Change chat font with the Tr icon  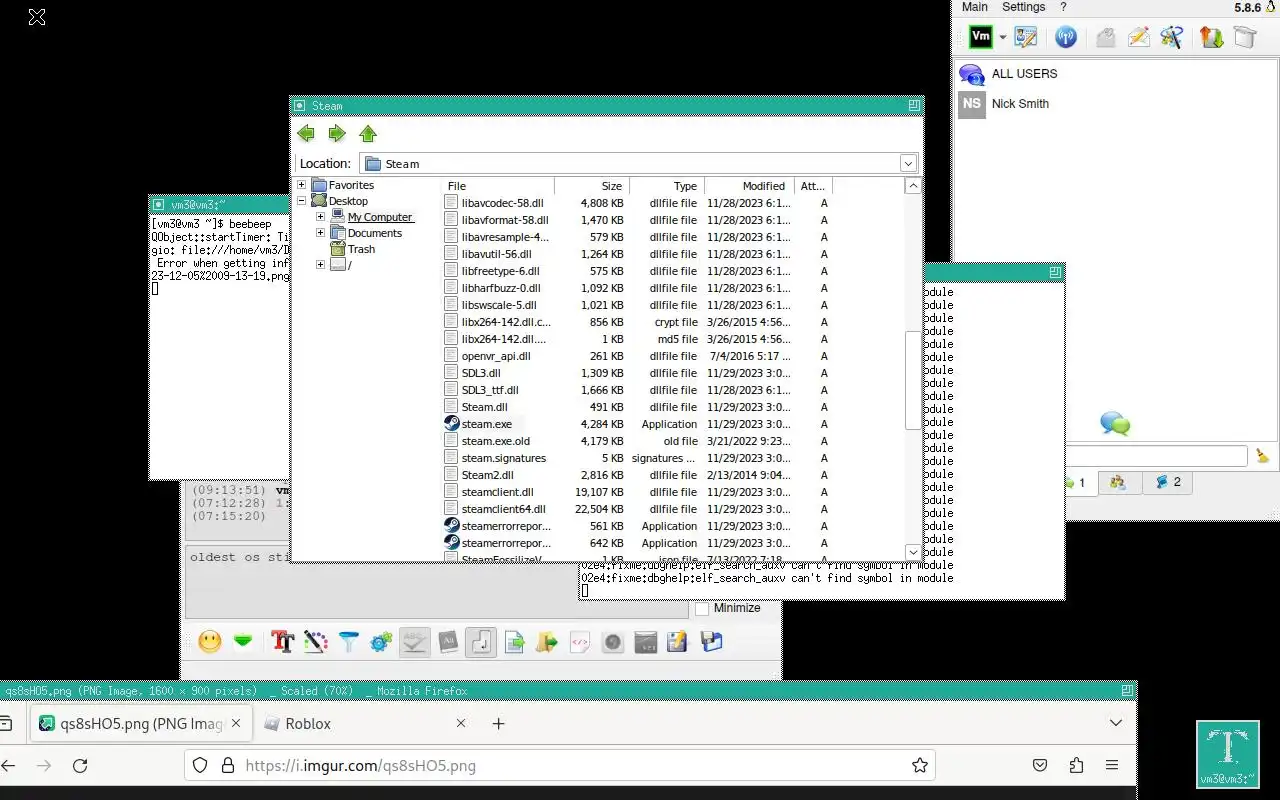[283, 642]
